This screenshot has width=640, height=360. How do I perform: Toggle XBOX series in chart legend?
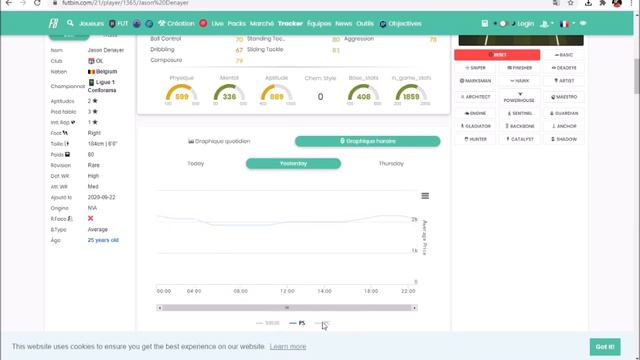[268, 323]
